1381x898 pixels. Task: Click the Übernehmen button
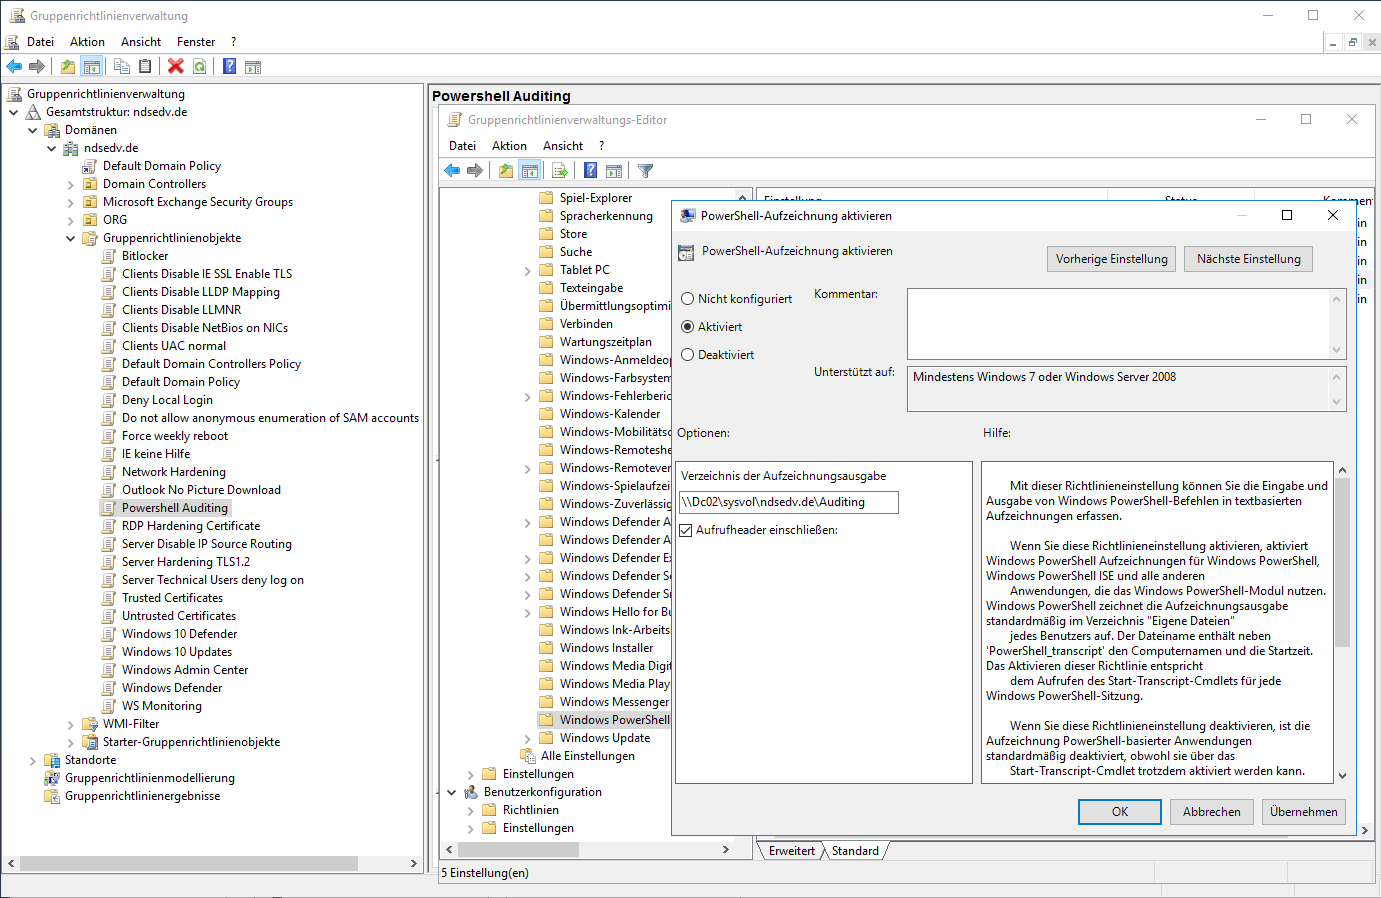1303,812
